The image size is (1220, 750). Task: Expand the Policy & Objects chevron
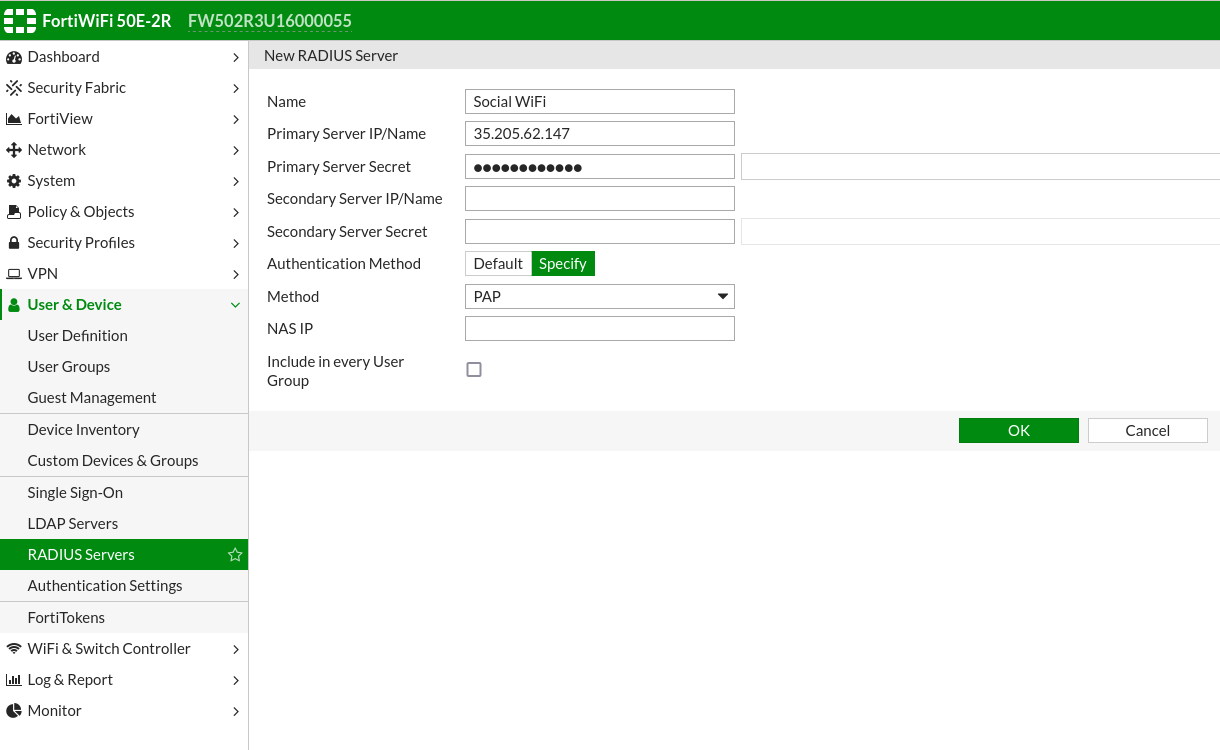click(235, 212)
